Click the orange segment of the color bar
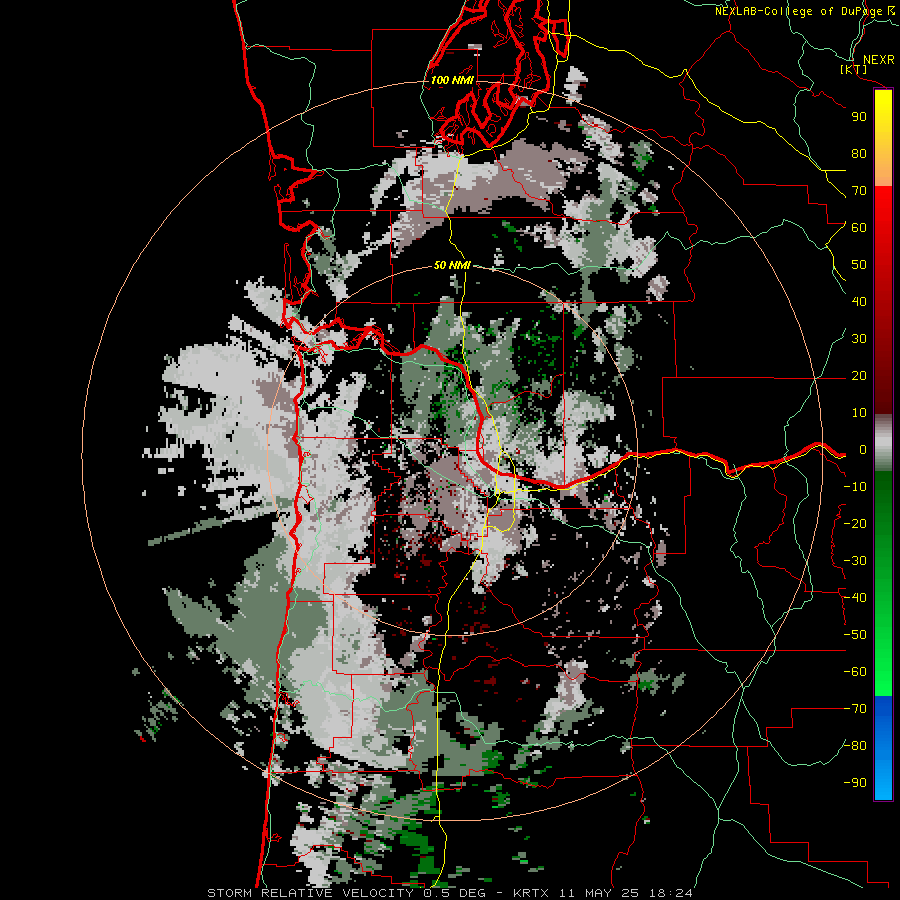This screenshot has width=900, height=900. click(883, 168)
